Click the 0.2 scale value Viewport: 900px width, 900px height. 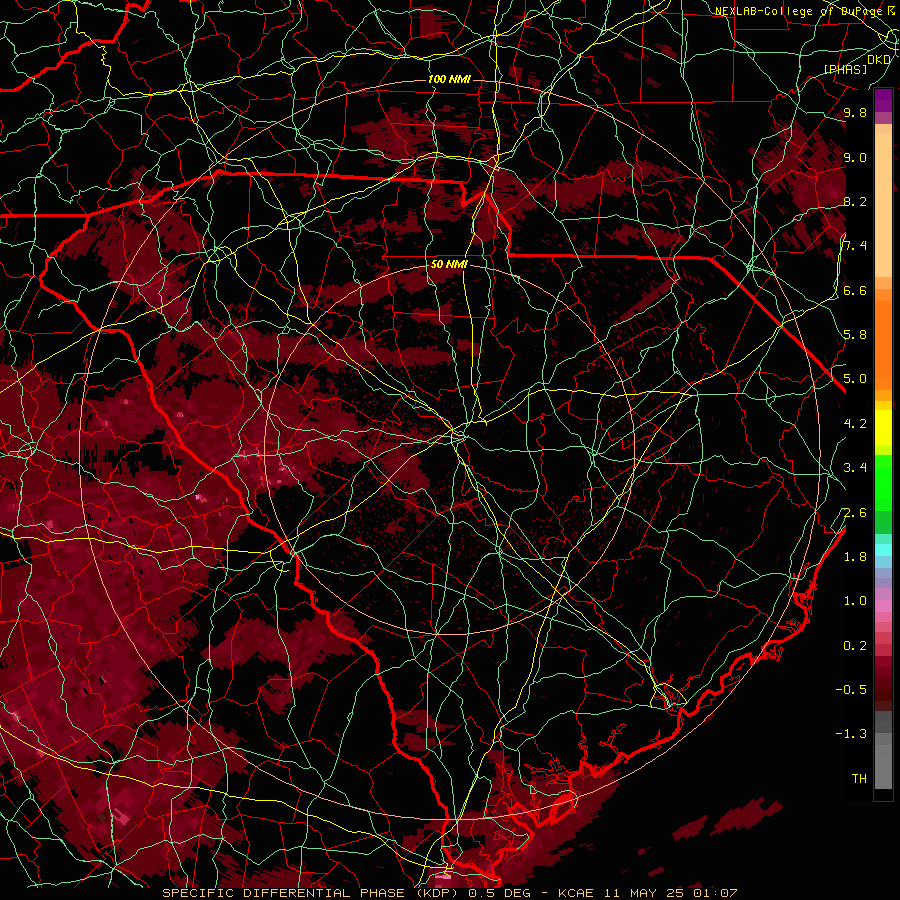[855, 646]
